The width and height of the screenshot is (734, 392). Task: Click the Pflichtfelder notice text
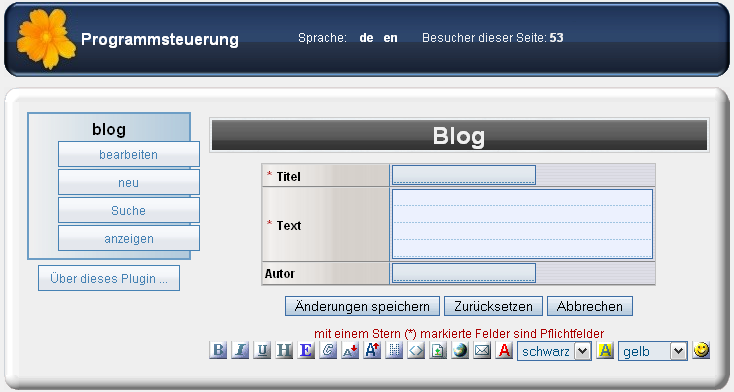coord(459,333)
